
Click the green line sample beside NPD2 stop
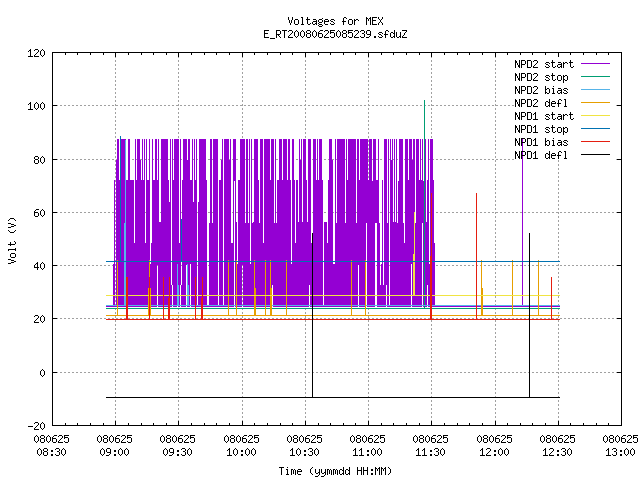pos(596,76)
